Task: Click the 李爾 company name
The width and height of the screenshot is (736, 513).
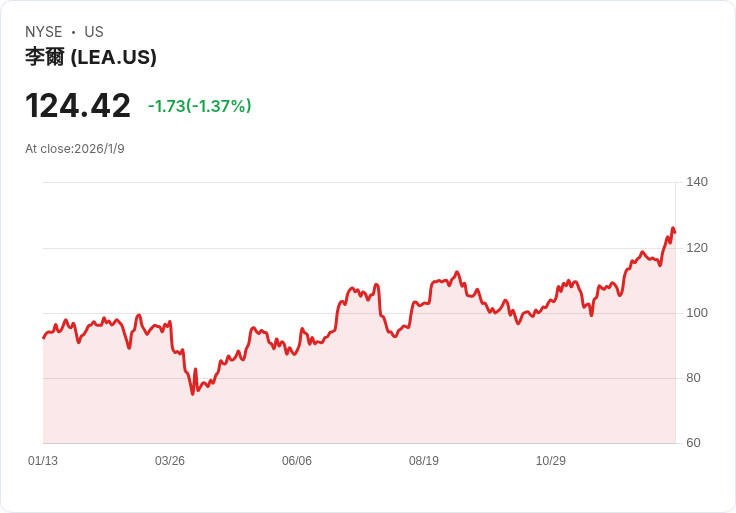Action: [x=45, y=58]
